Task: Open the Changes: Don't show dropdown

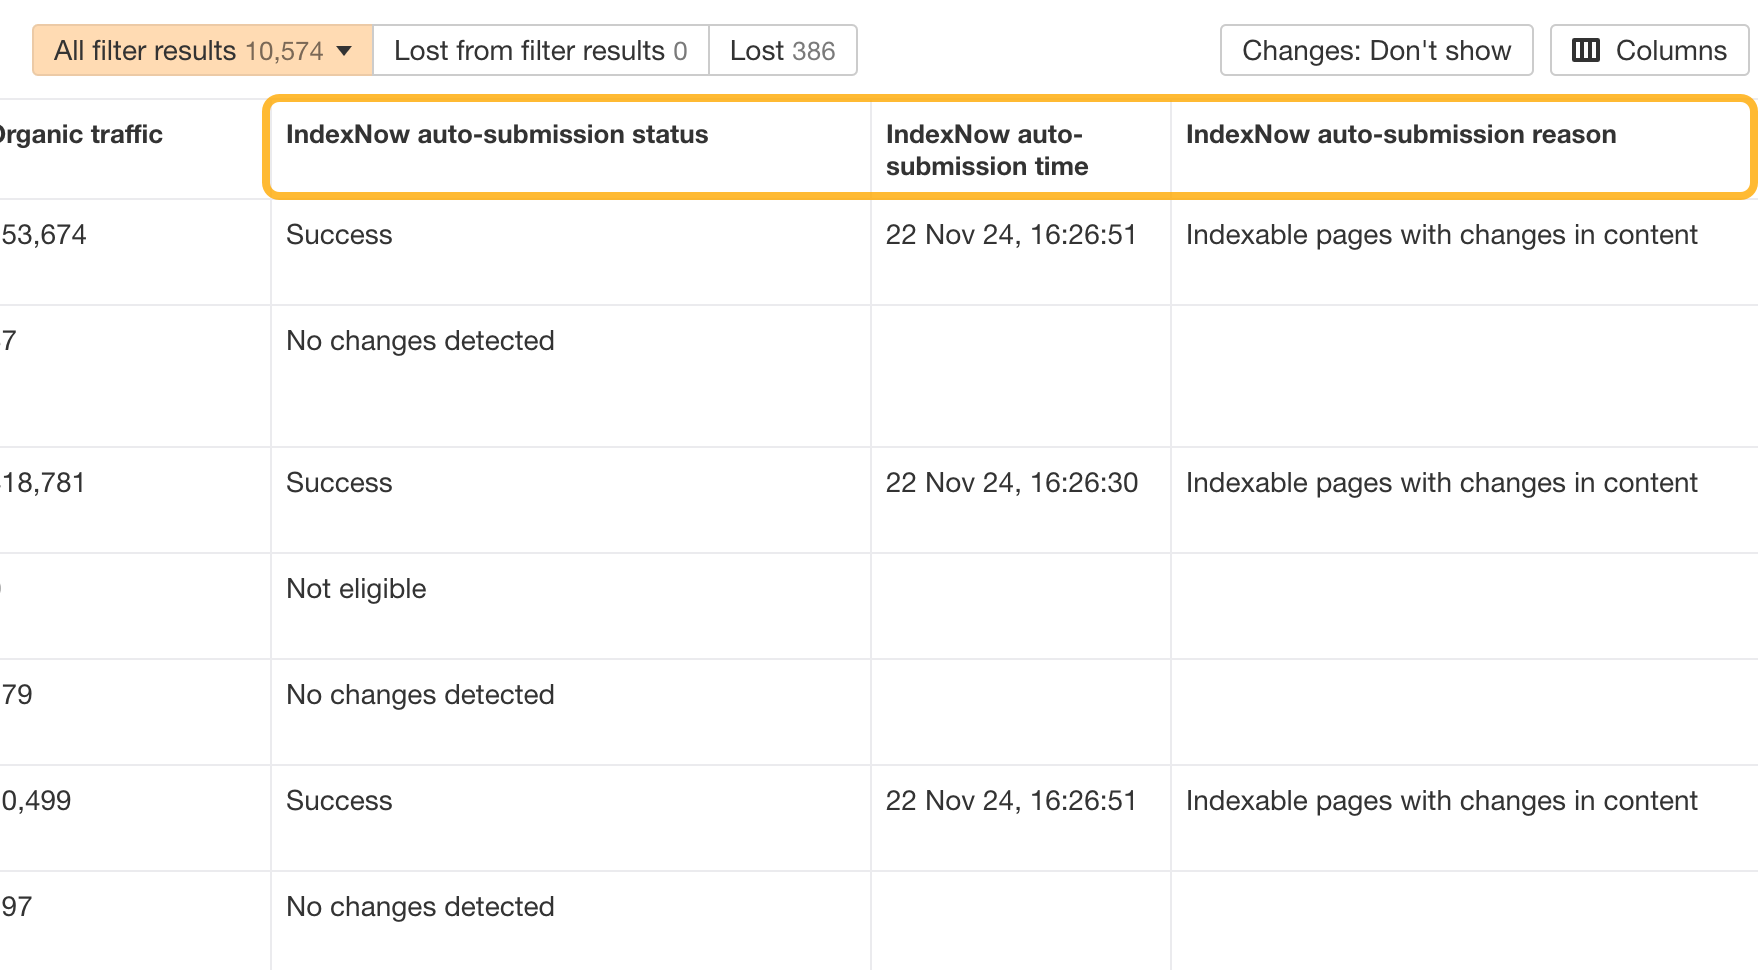Action: (x=1376, y=51)
